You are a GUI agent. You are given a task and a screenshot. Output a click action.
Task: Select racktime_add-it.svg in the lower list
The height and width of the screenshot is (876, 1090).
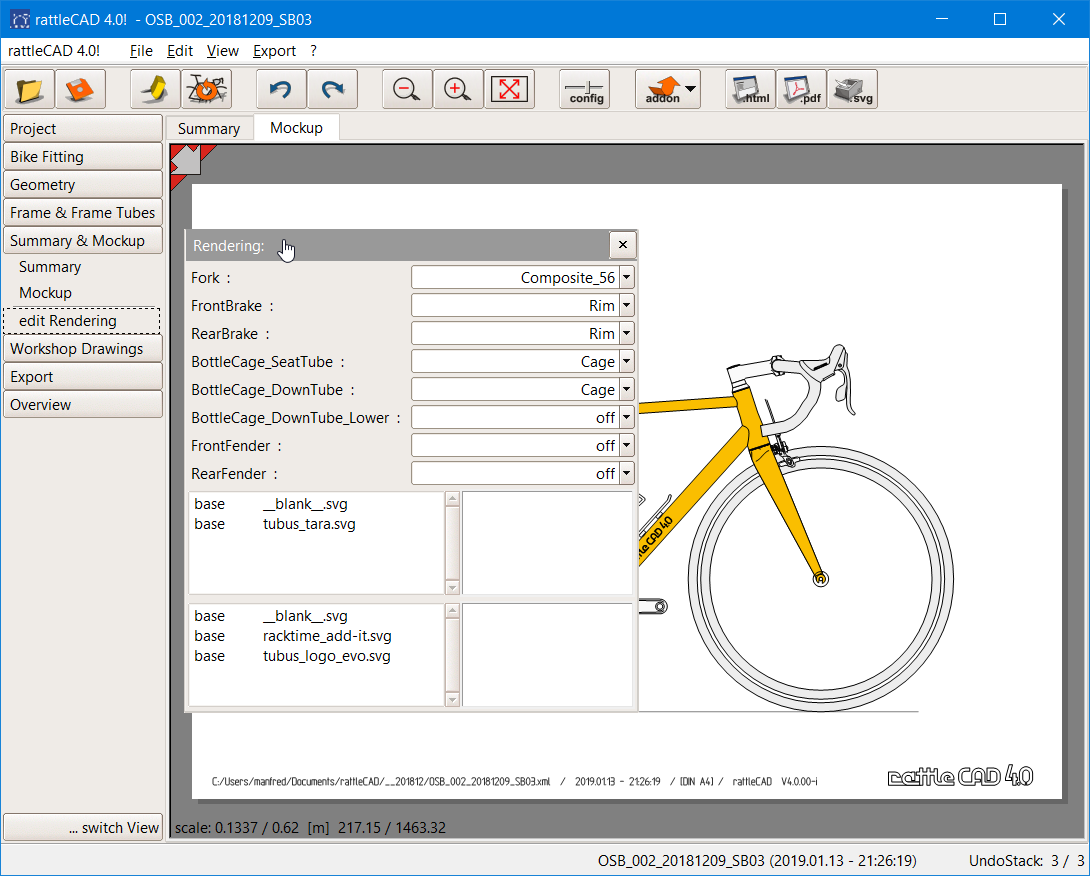[327, 636]
